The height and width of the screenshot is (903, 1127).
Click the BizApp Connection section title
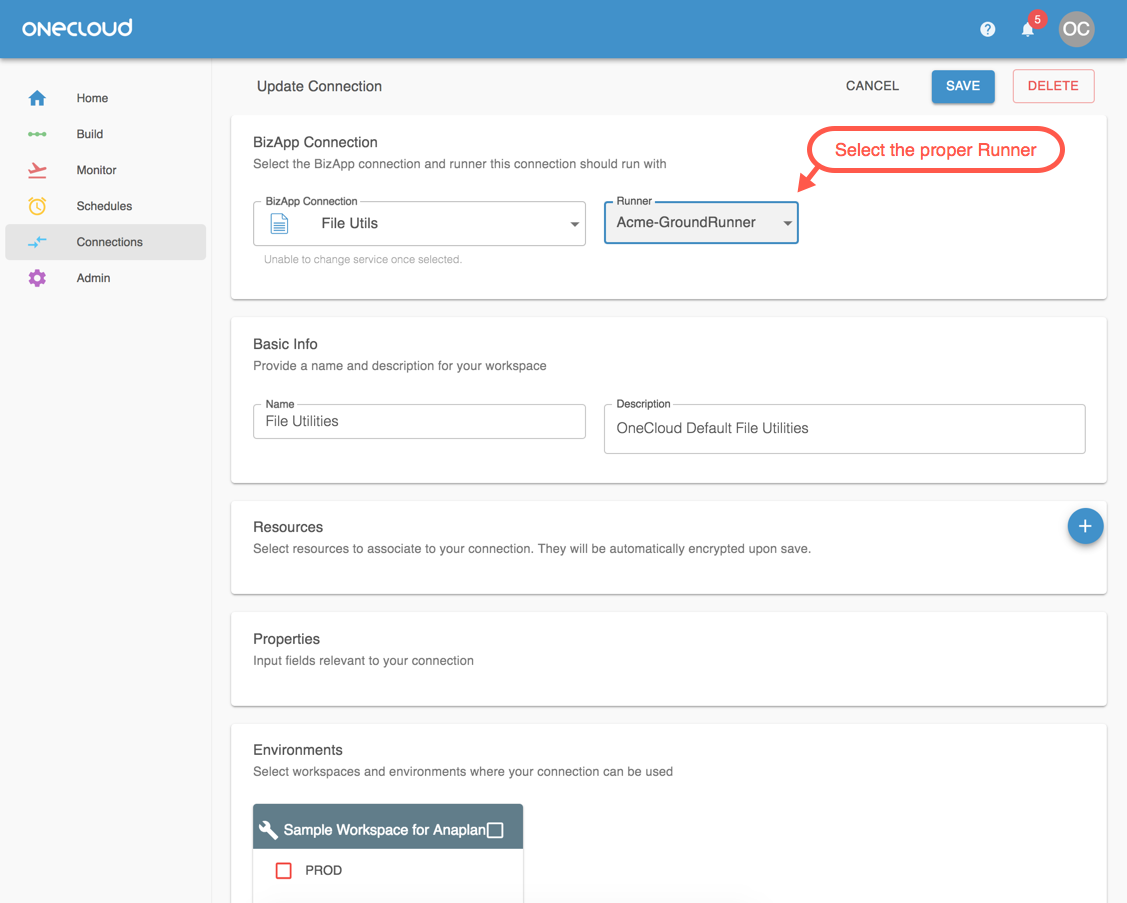point(315,142)
